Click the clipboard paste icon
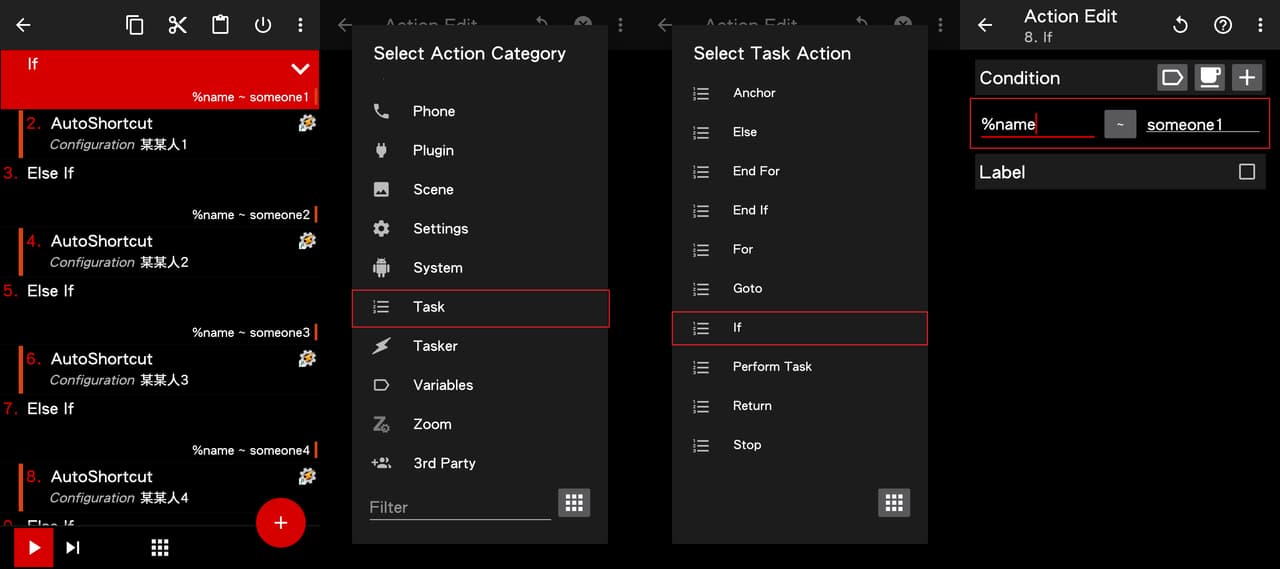This screenshot has height=569, width=1280. (221, 25)
